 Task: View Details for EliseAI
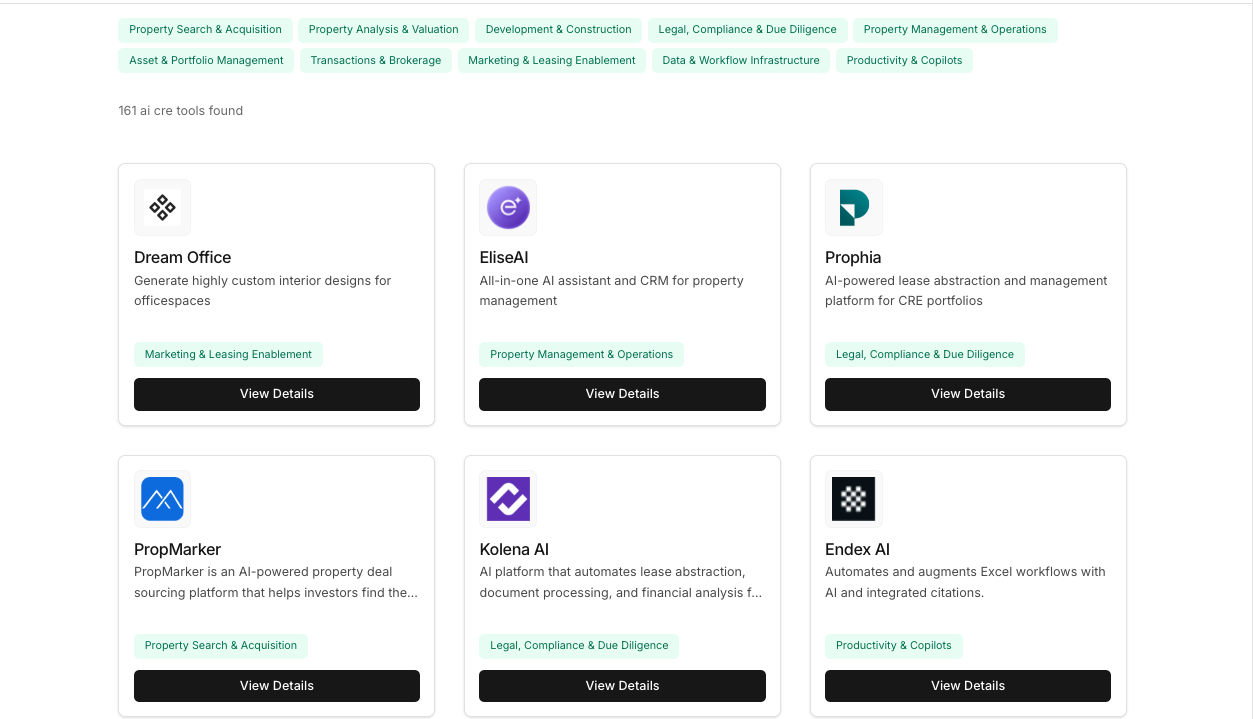622,394
